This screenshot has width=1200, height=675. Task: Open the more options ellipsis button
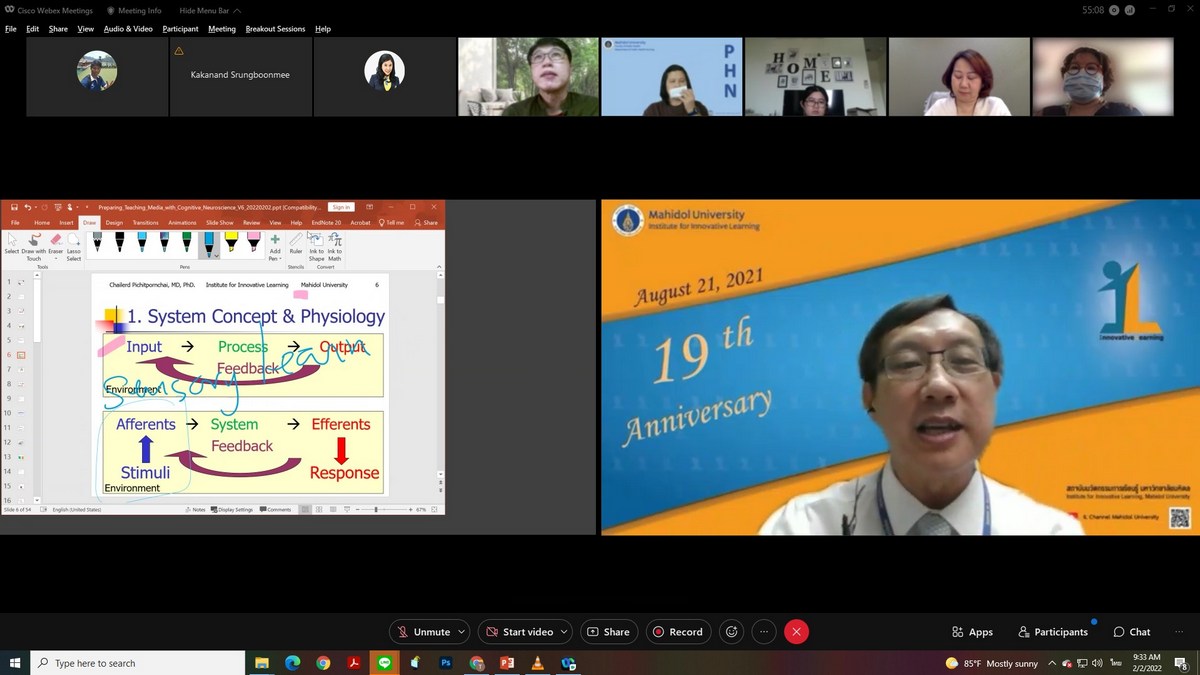764,632
